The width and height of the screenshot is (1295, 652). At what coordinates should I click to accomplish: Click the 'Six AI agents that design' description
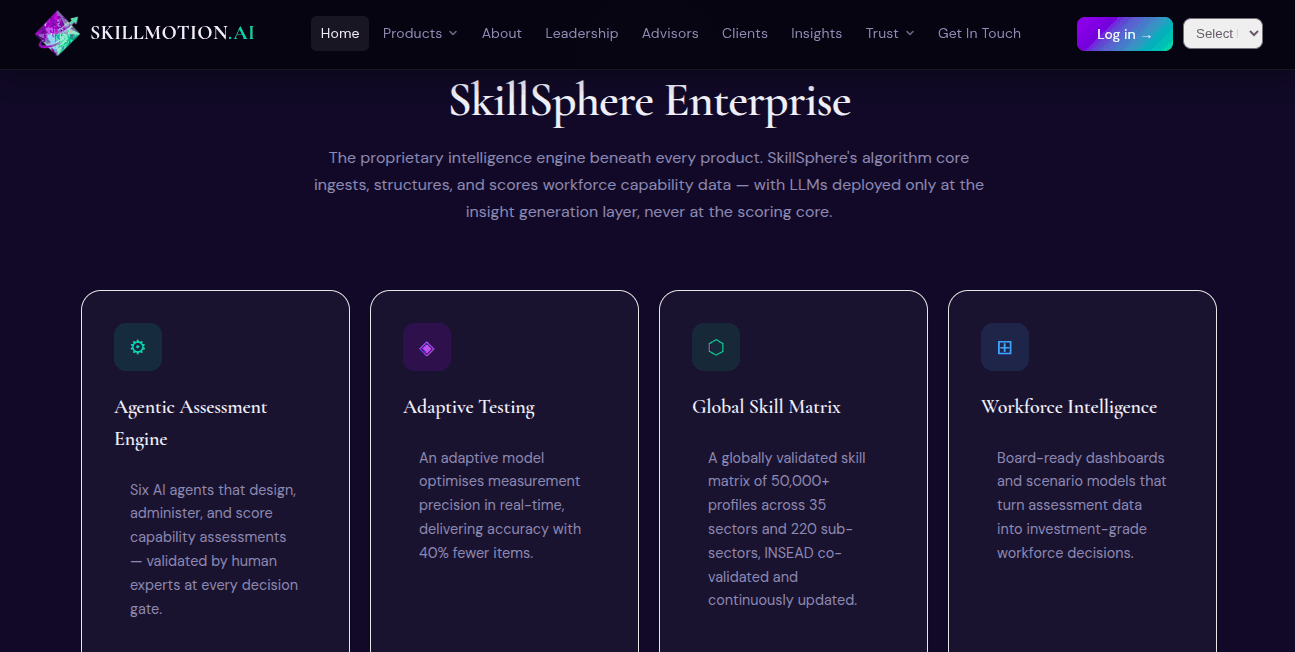pos(214,549)
